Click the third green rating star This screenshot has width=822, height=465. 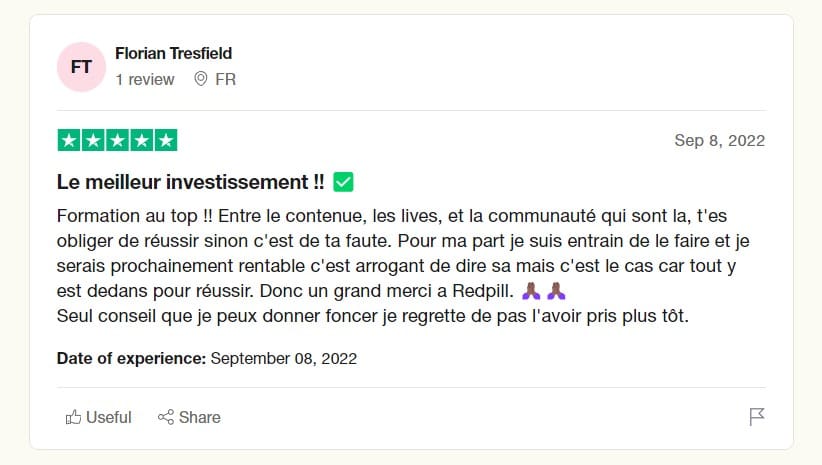point(117,140)
